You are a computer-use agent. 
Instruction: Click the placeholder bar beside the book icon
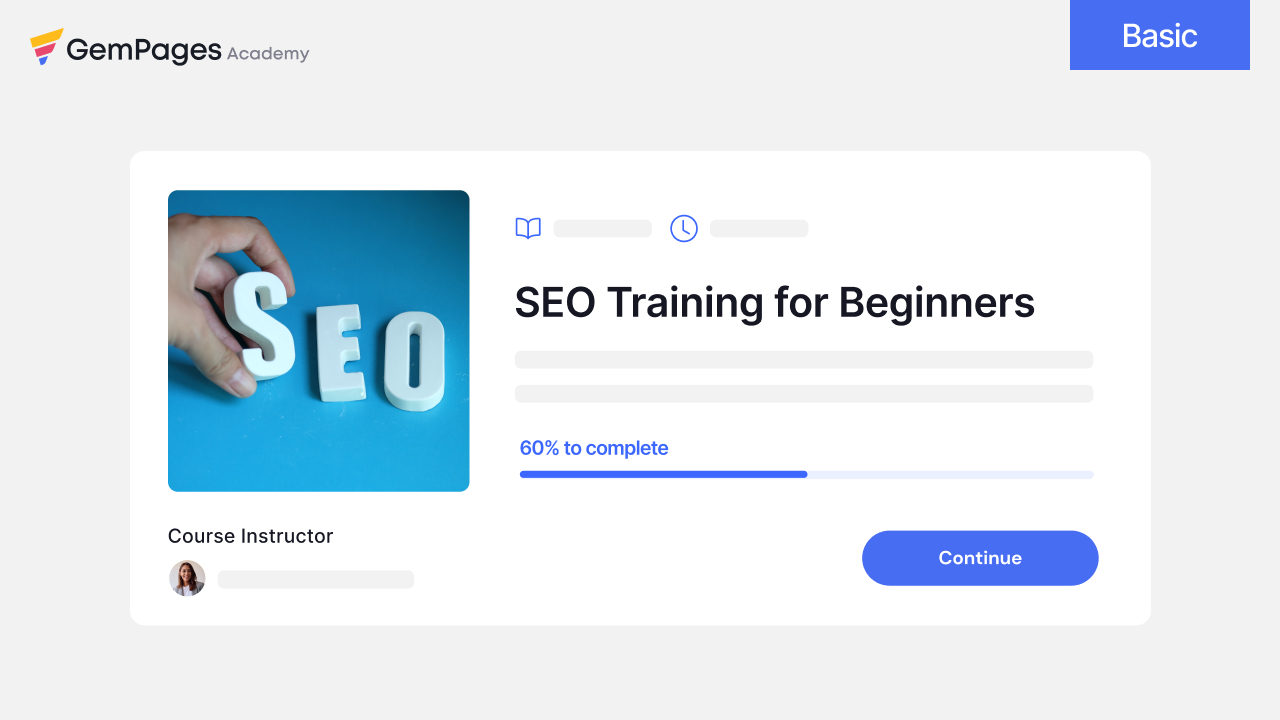tap(602, 229)
